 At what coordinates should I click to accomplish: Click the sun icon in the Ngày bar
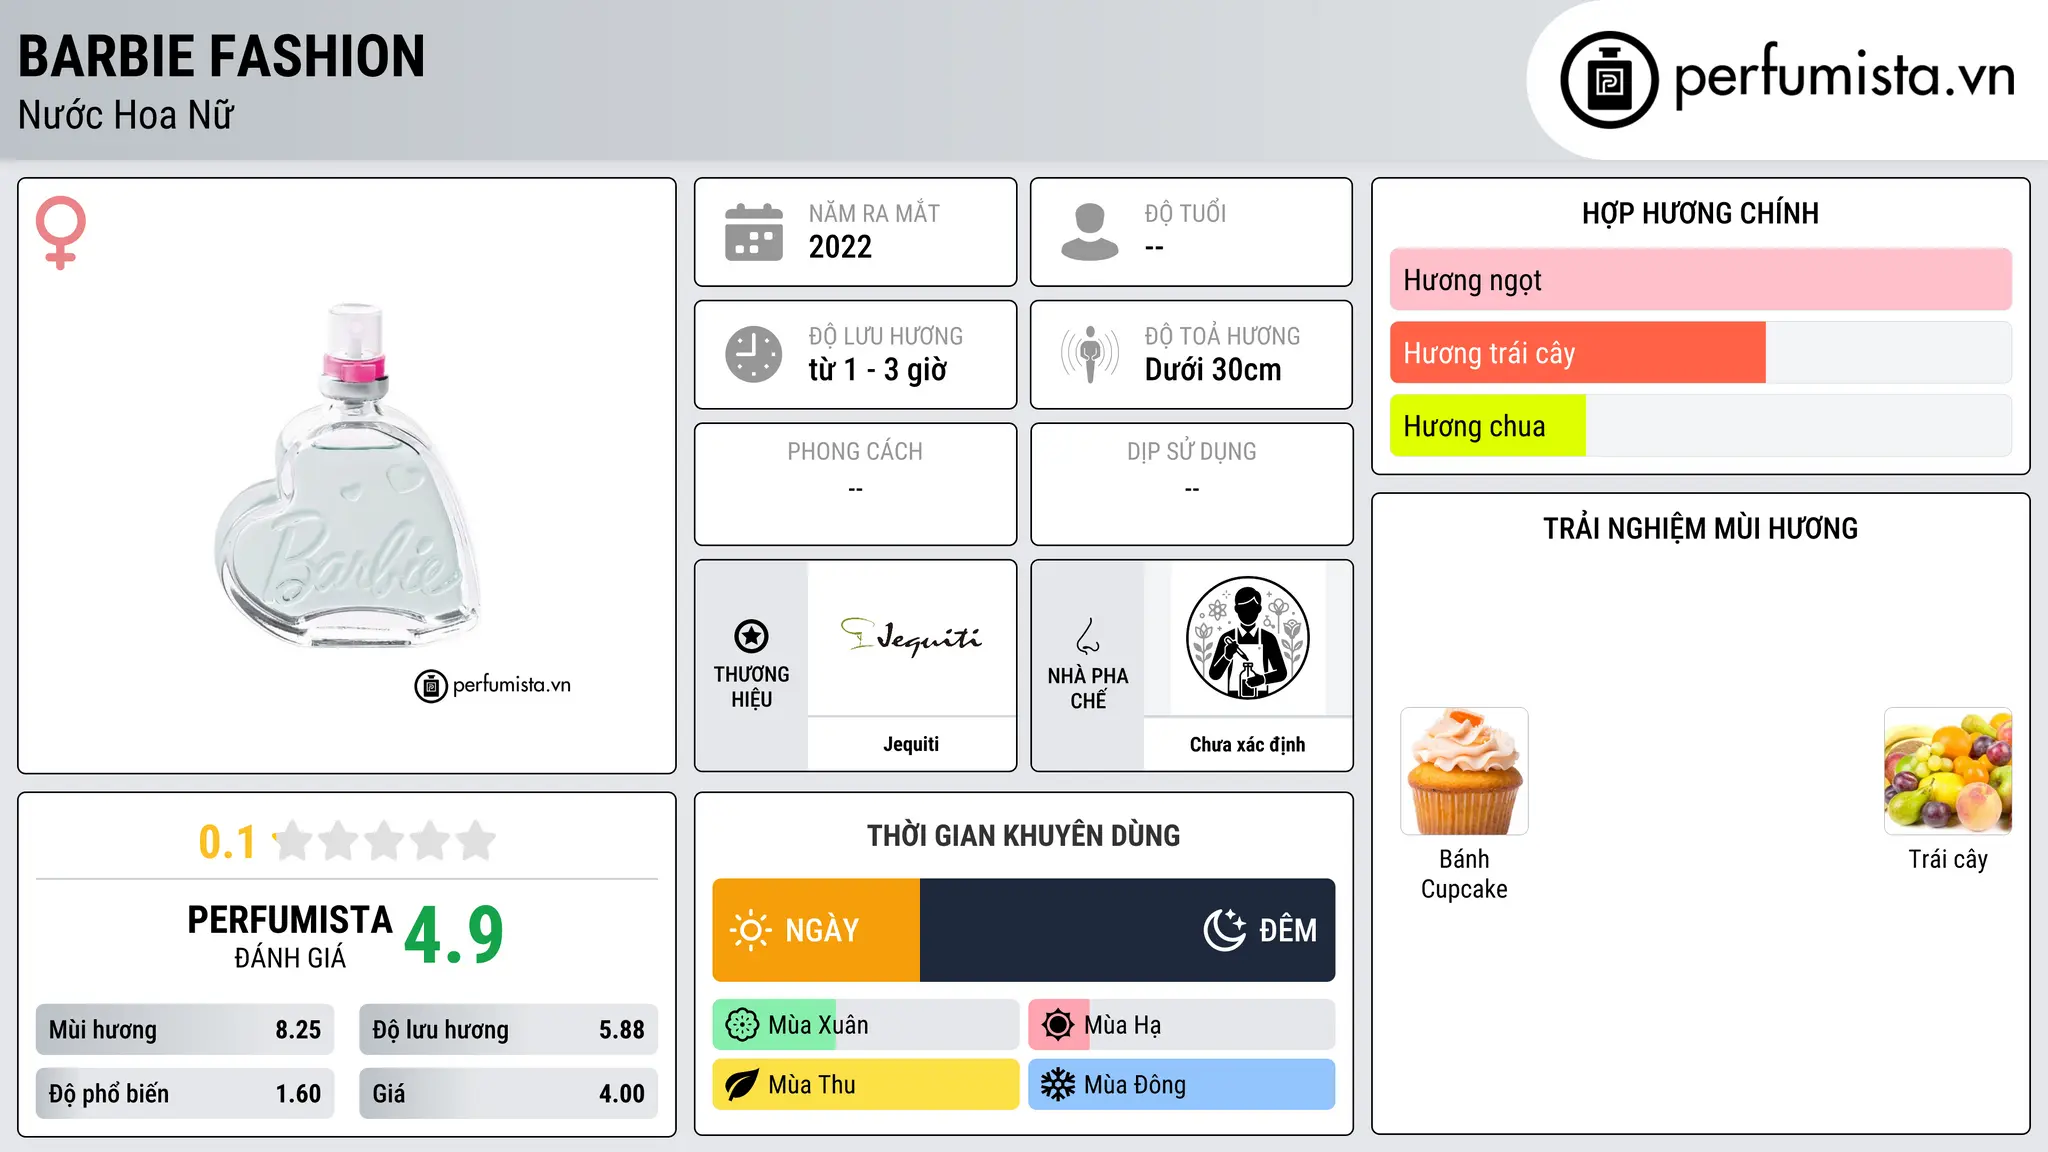(x=751, y=930)
